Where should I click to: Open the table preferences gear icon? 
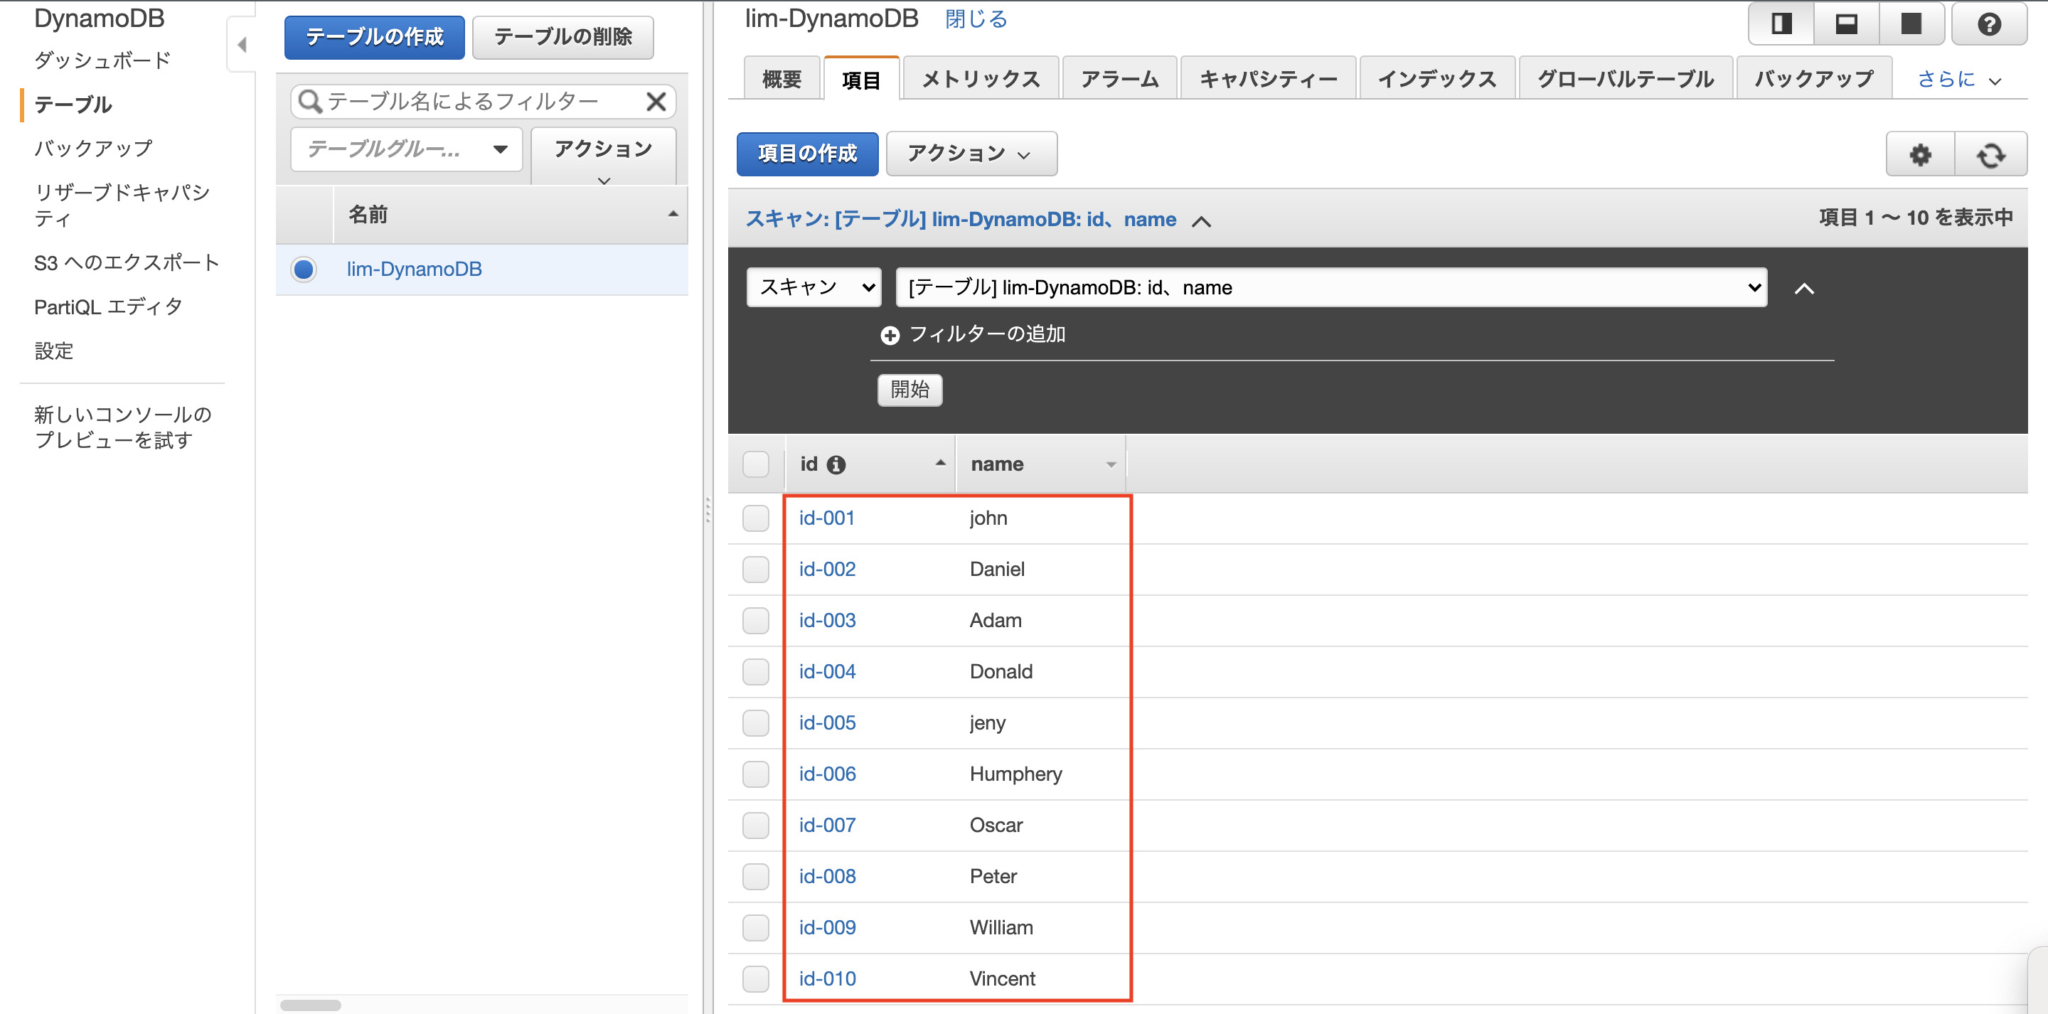coord(1920,154)
